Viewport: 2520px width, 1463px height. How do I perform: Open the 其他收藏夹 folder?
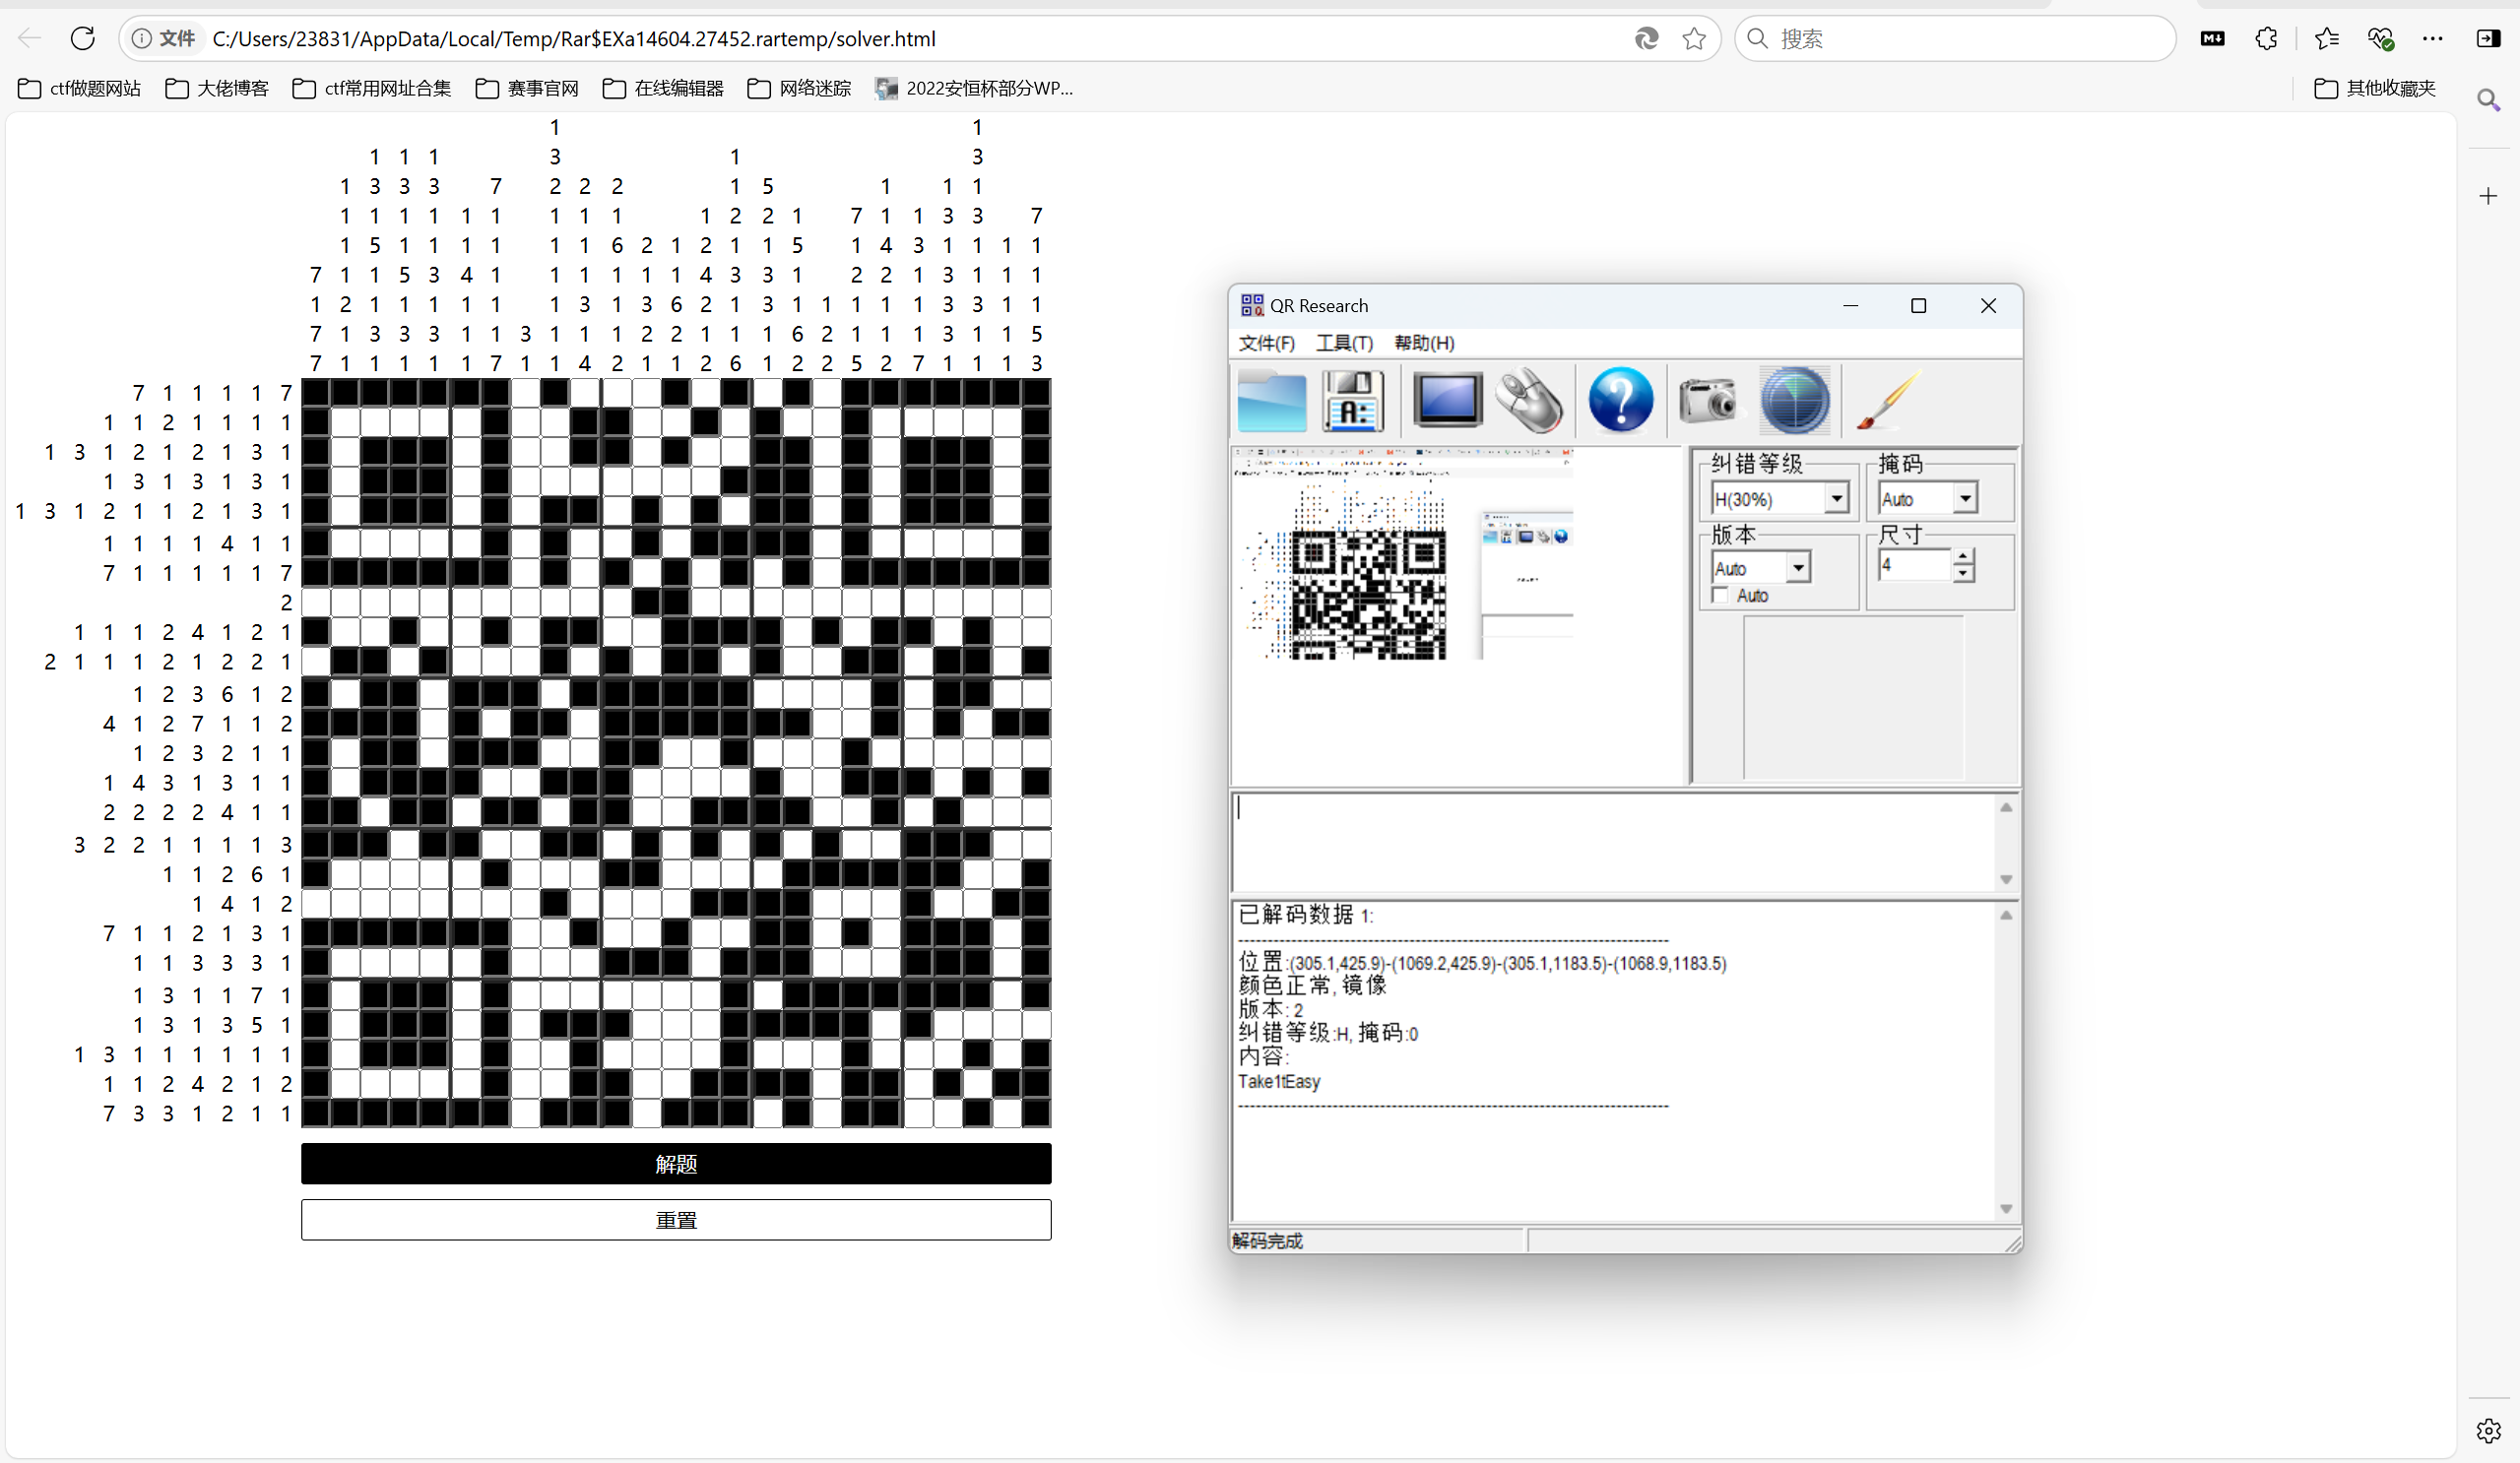2375,88
